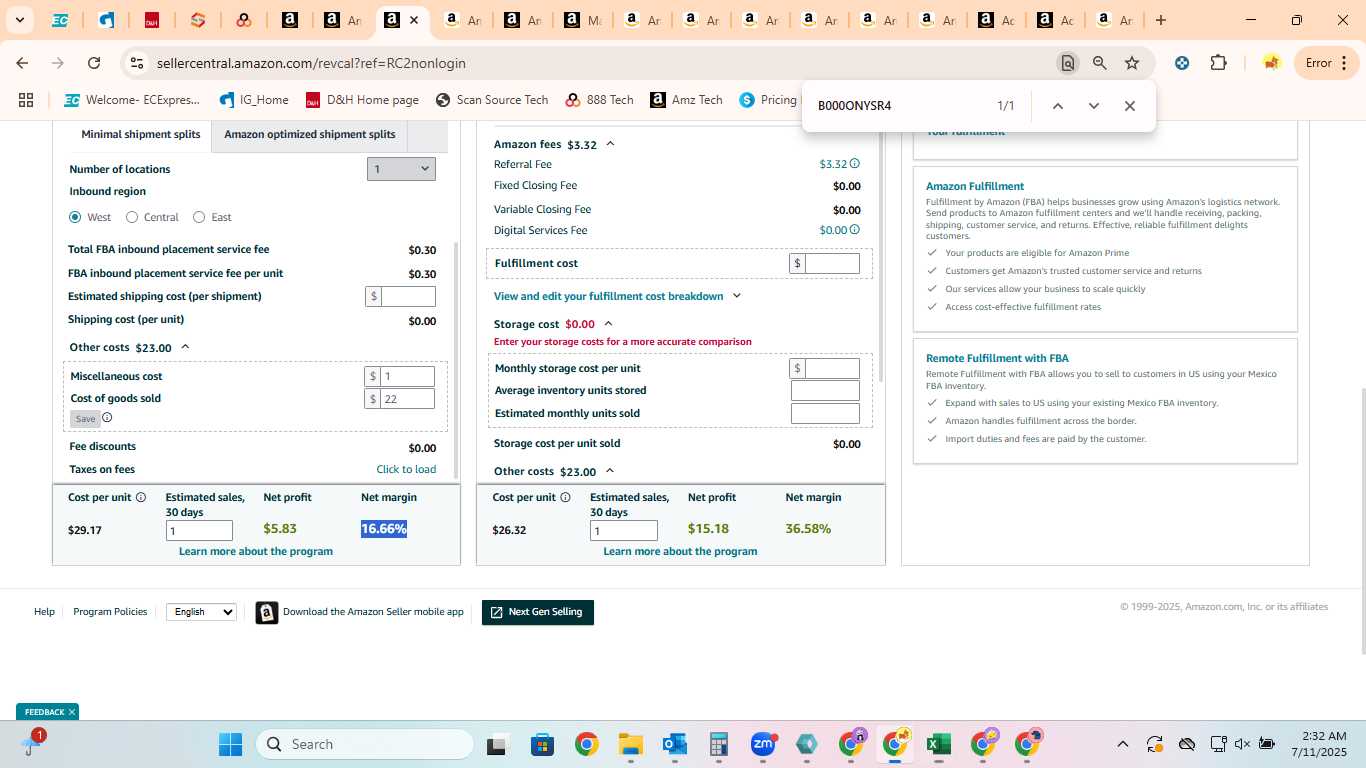Click the site information icon in address bar
The height and width of the screenshot is (768, 1366).
(136, 63)
